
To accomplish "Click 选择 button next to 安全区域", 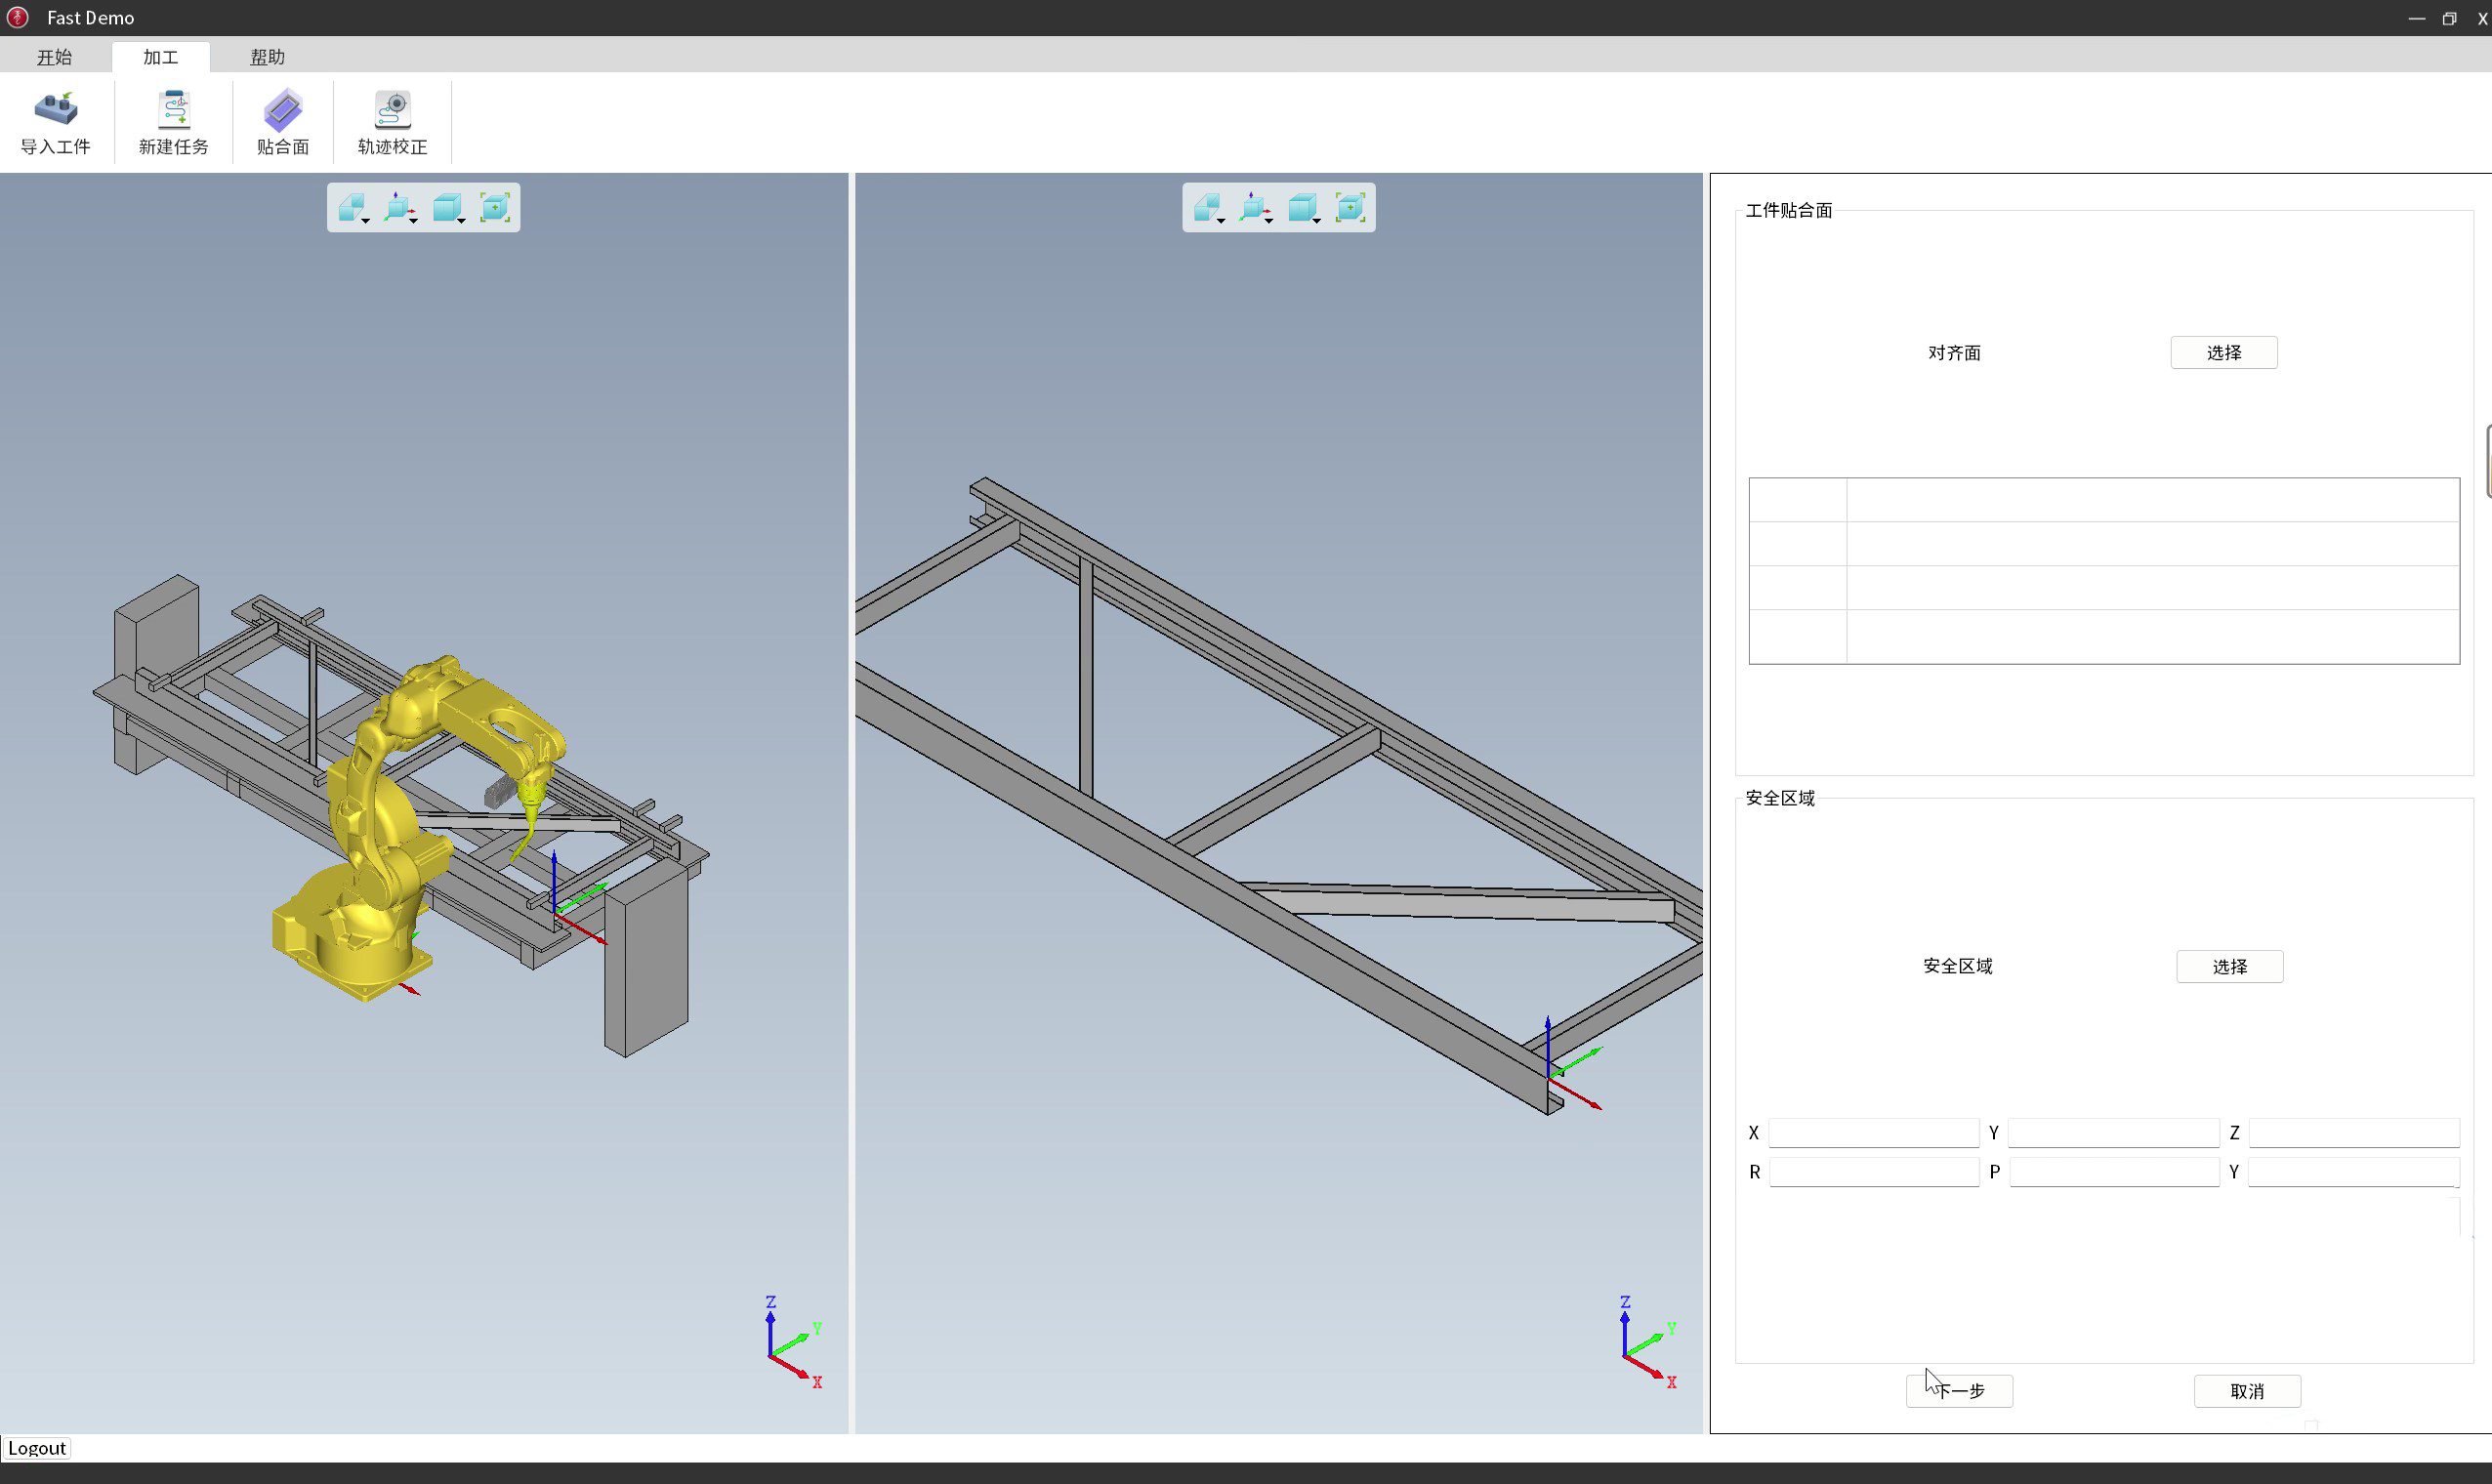I will (x=2230, y=967).
